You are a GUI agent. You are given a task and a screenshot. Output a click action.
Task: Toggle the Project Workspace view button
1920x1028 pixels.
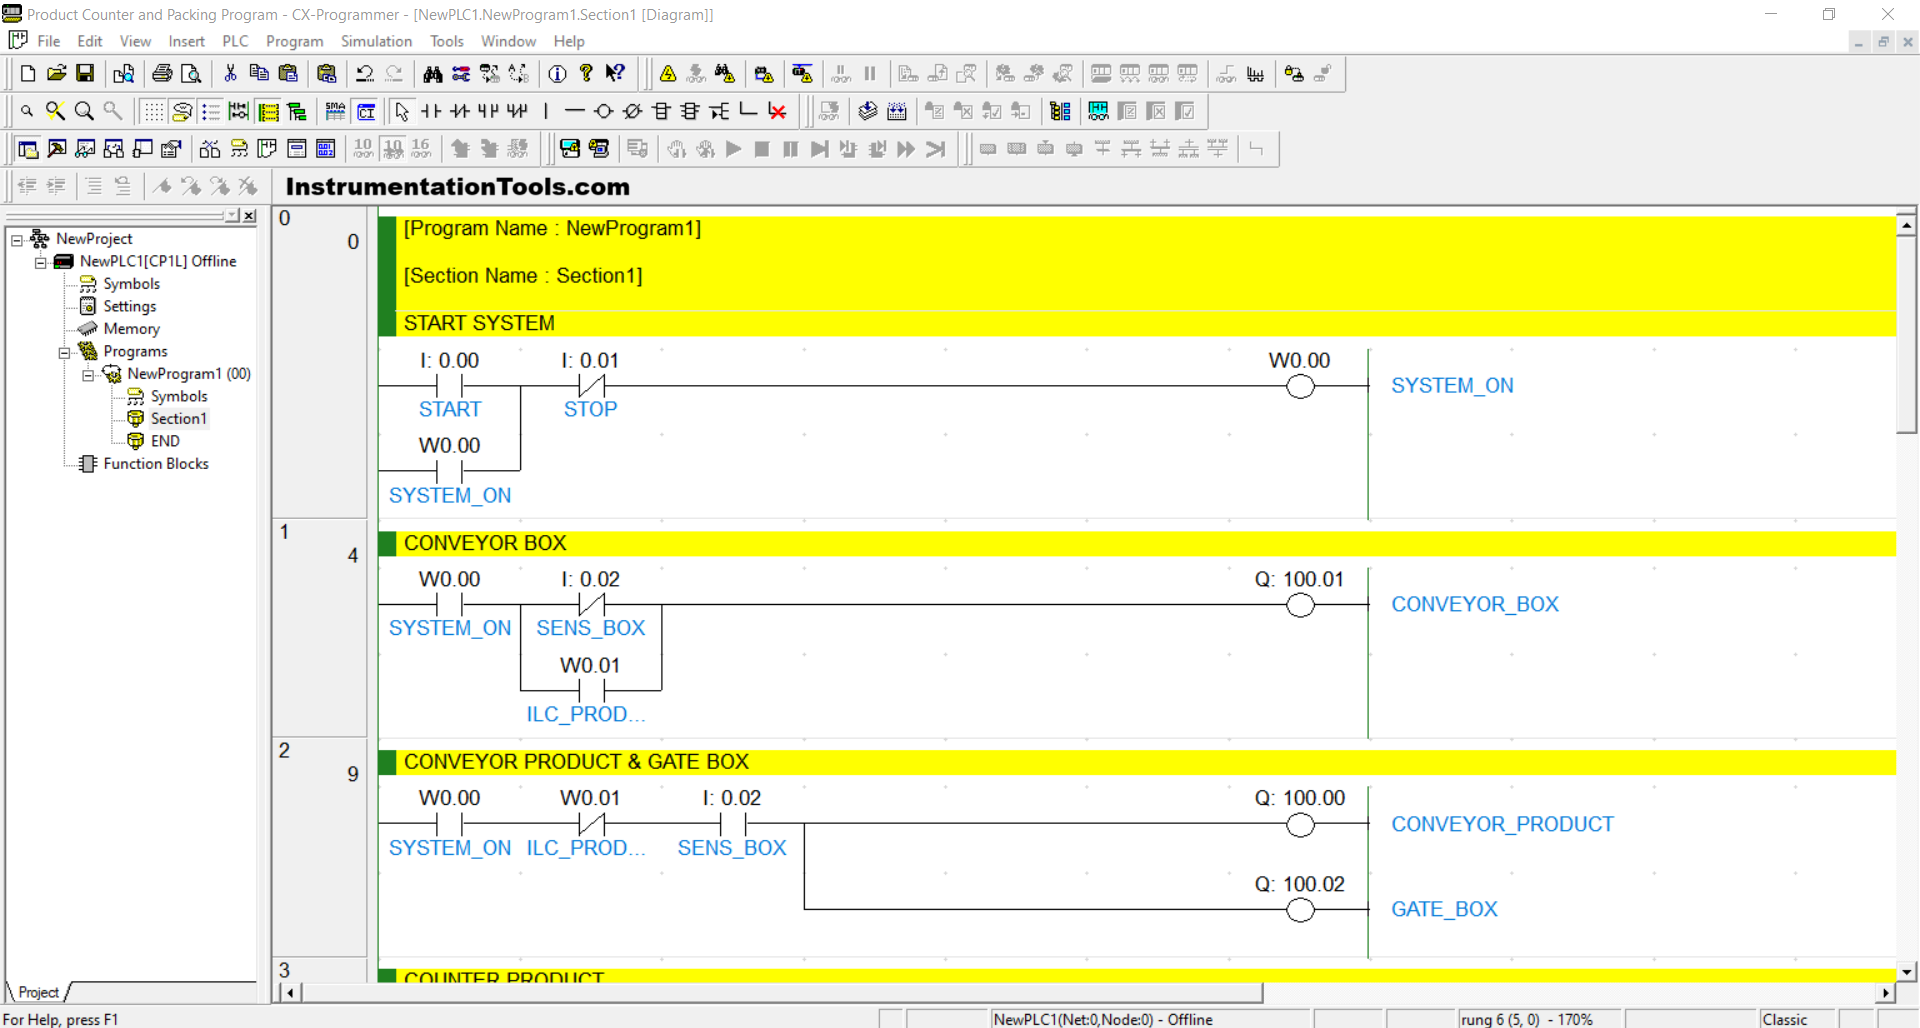tap(28, 149)
